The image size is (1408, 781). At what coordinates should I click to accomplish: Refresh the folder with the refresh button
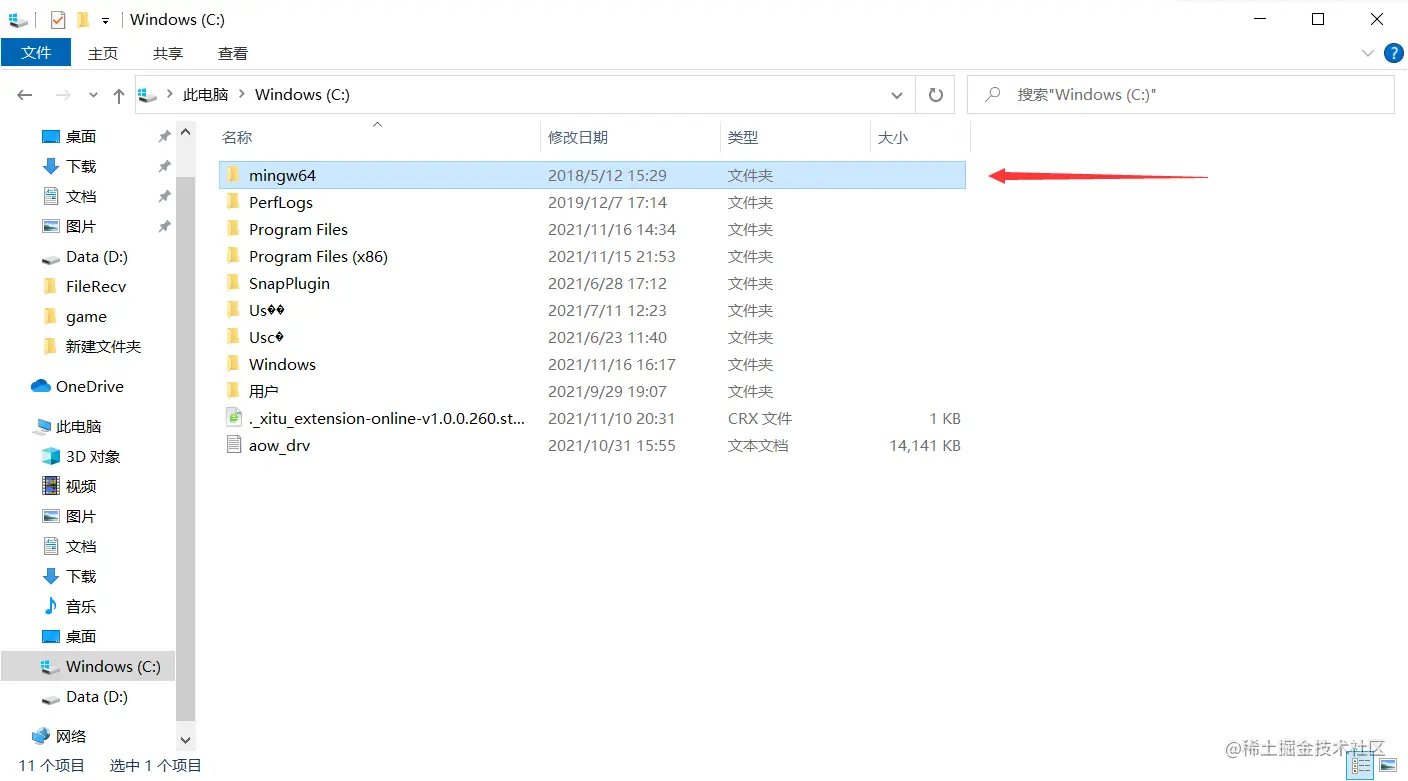point(936,95)
